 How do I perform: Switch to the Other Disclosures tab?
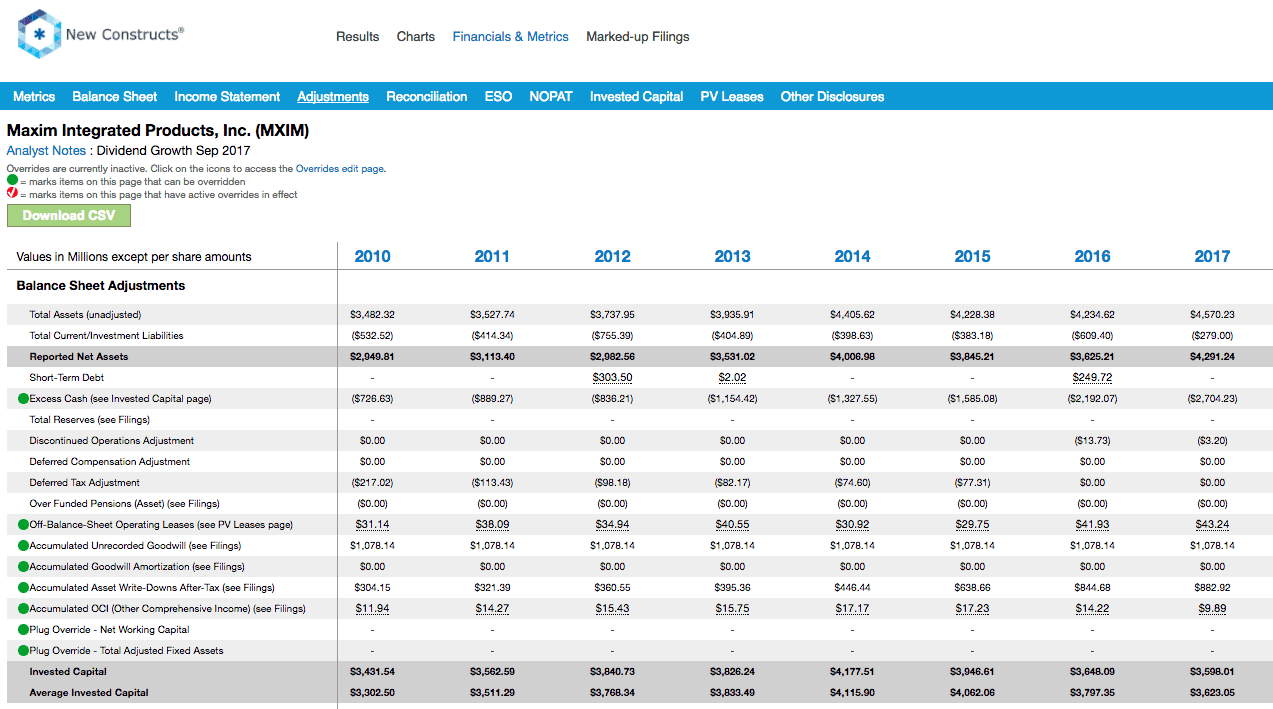click(832, 97)
